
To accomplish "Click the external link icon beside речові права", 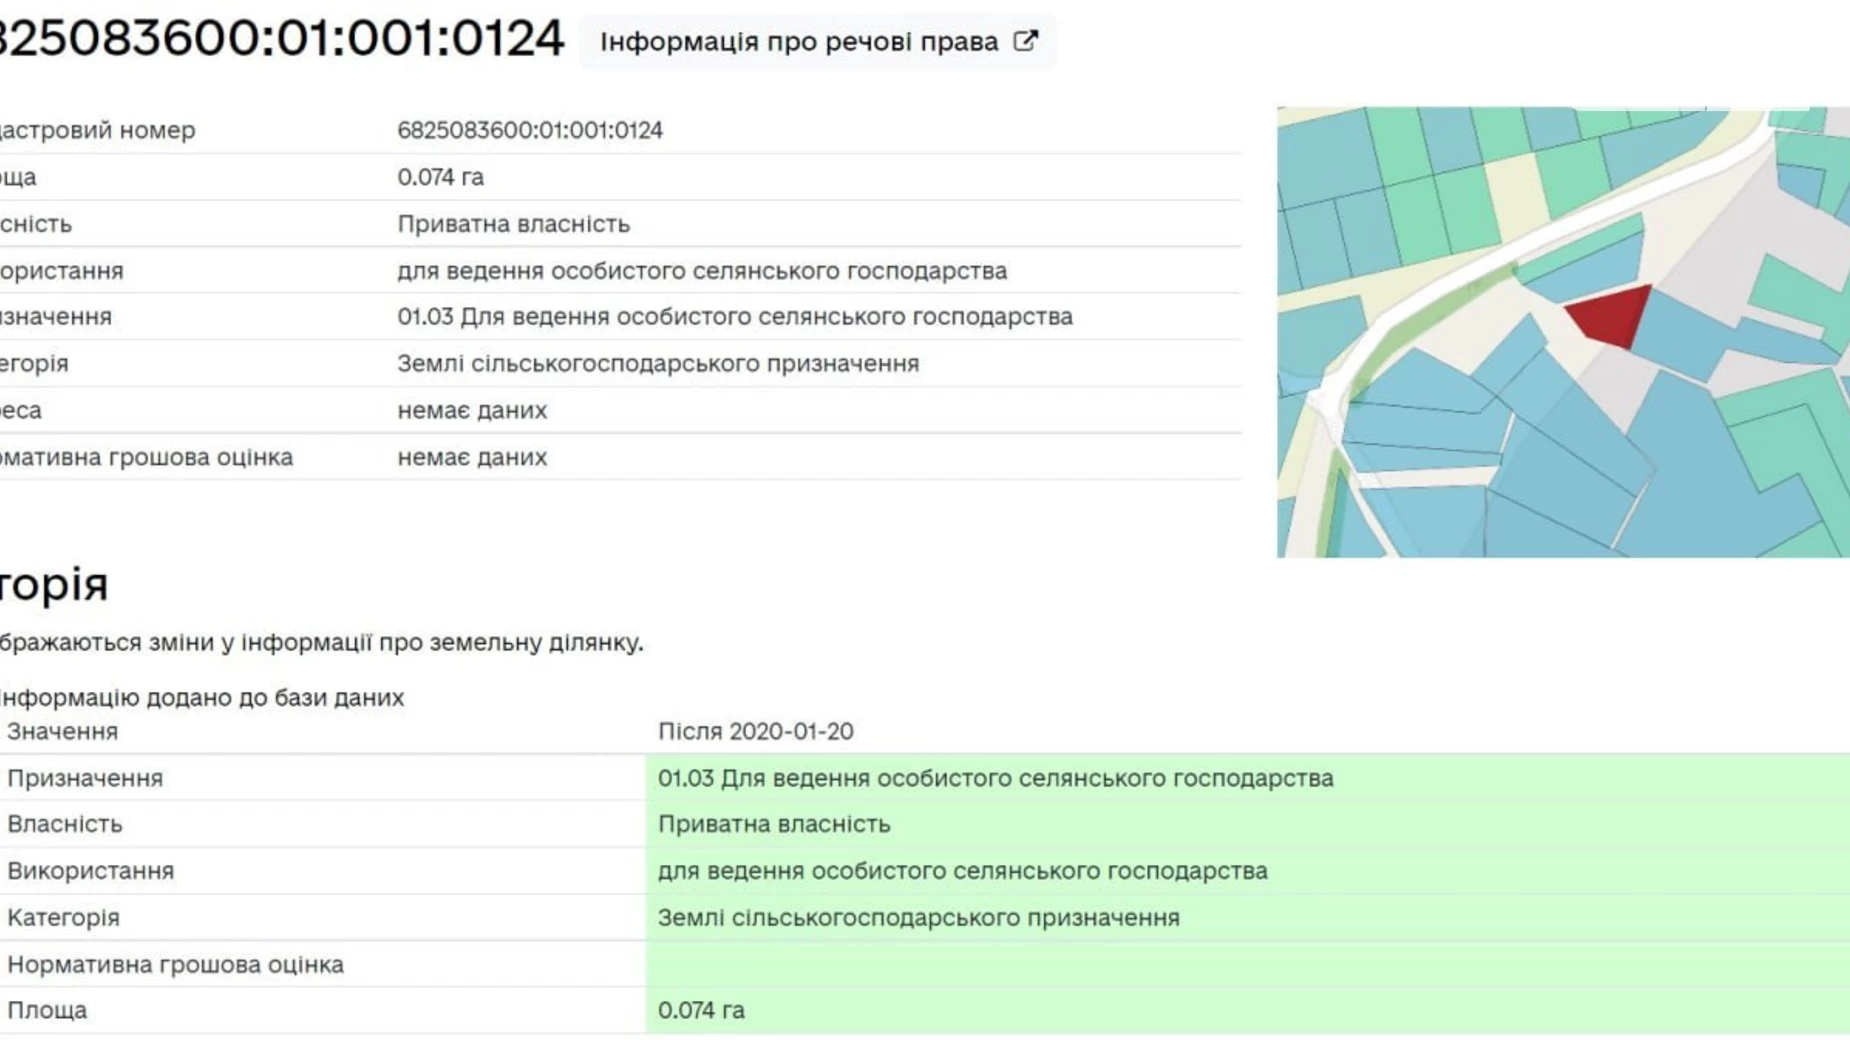I will click(1025, 41).
